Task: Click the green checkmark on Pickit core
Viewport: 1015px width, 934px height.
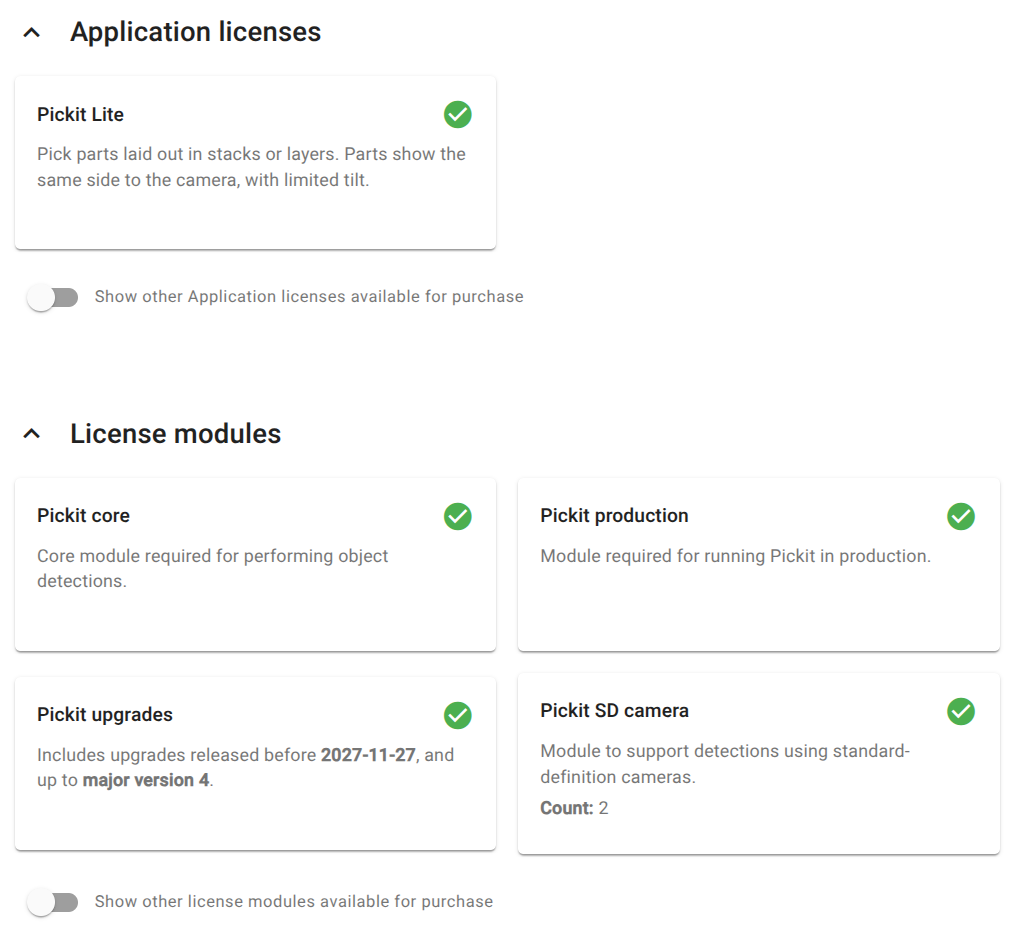Action: click(457, 516)
